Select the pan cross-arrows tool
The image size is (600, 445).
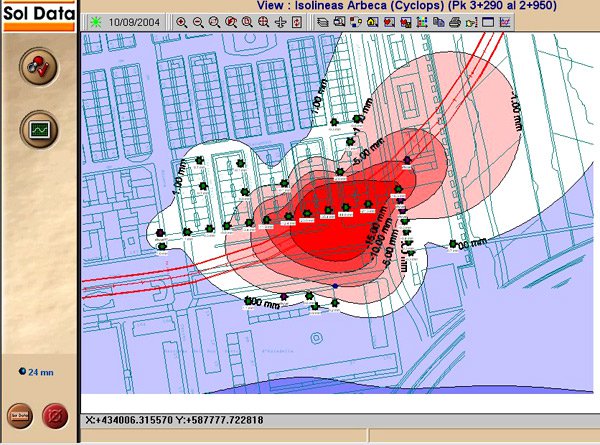click(x=280, y=22)
